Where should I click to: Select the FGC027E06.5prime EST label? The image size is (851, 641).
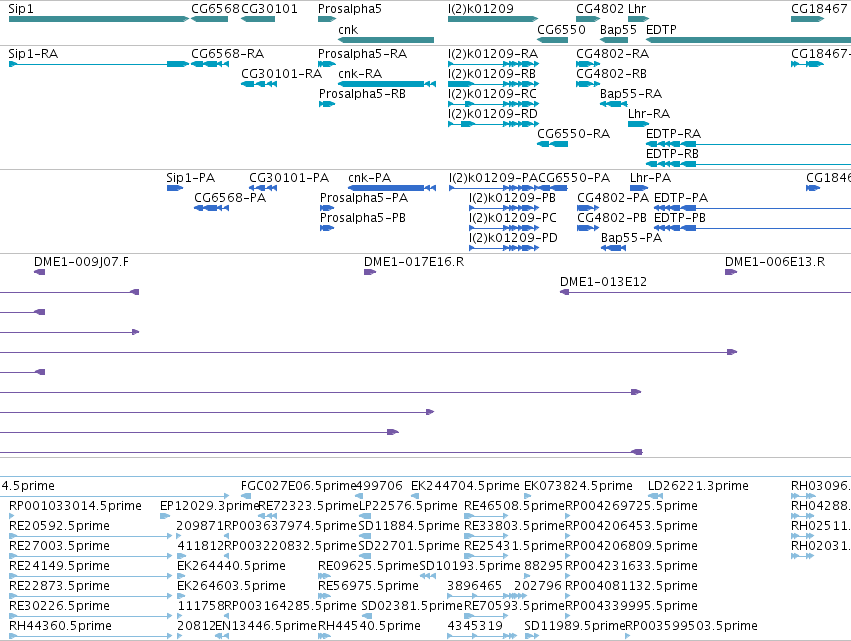(x=298, y=486)
